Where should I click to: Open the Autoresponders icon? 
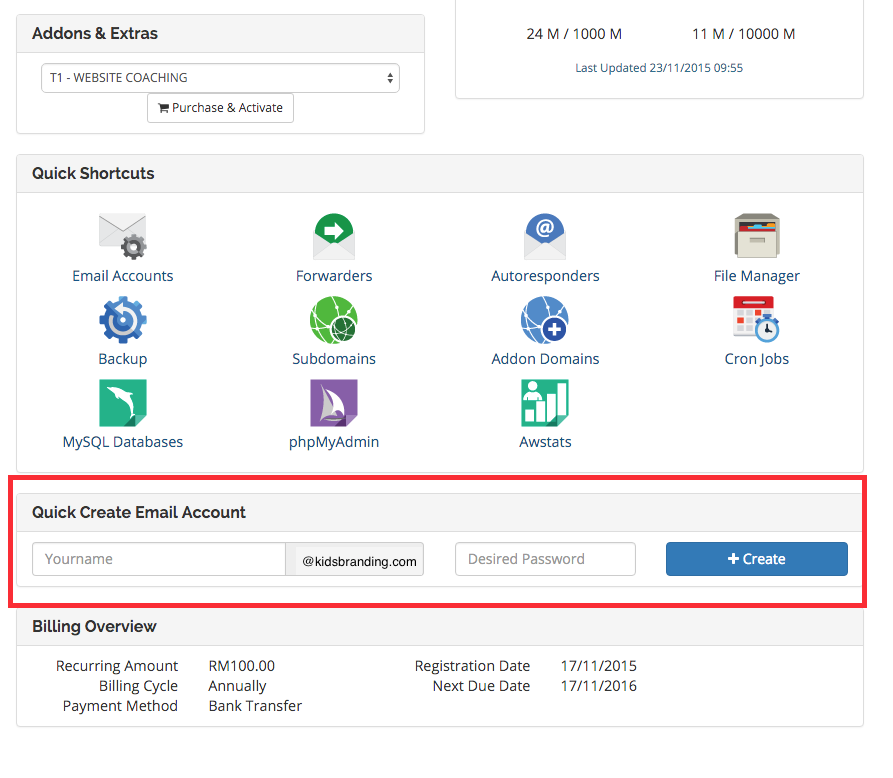pos(545,237)
